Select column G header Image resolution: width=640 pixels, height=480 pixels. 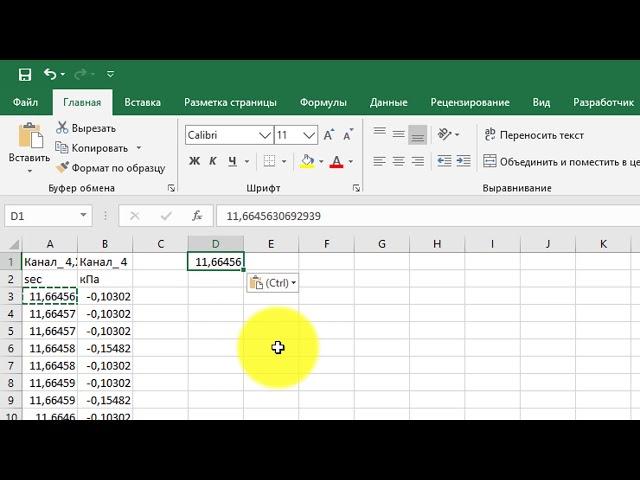click(x=382, y=244)
